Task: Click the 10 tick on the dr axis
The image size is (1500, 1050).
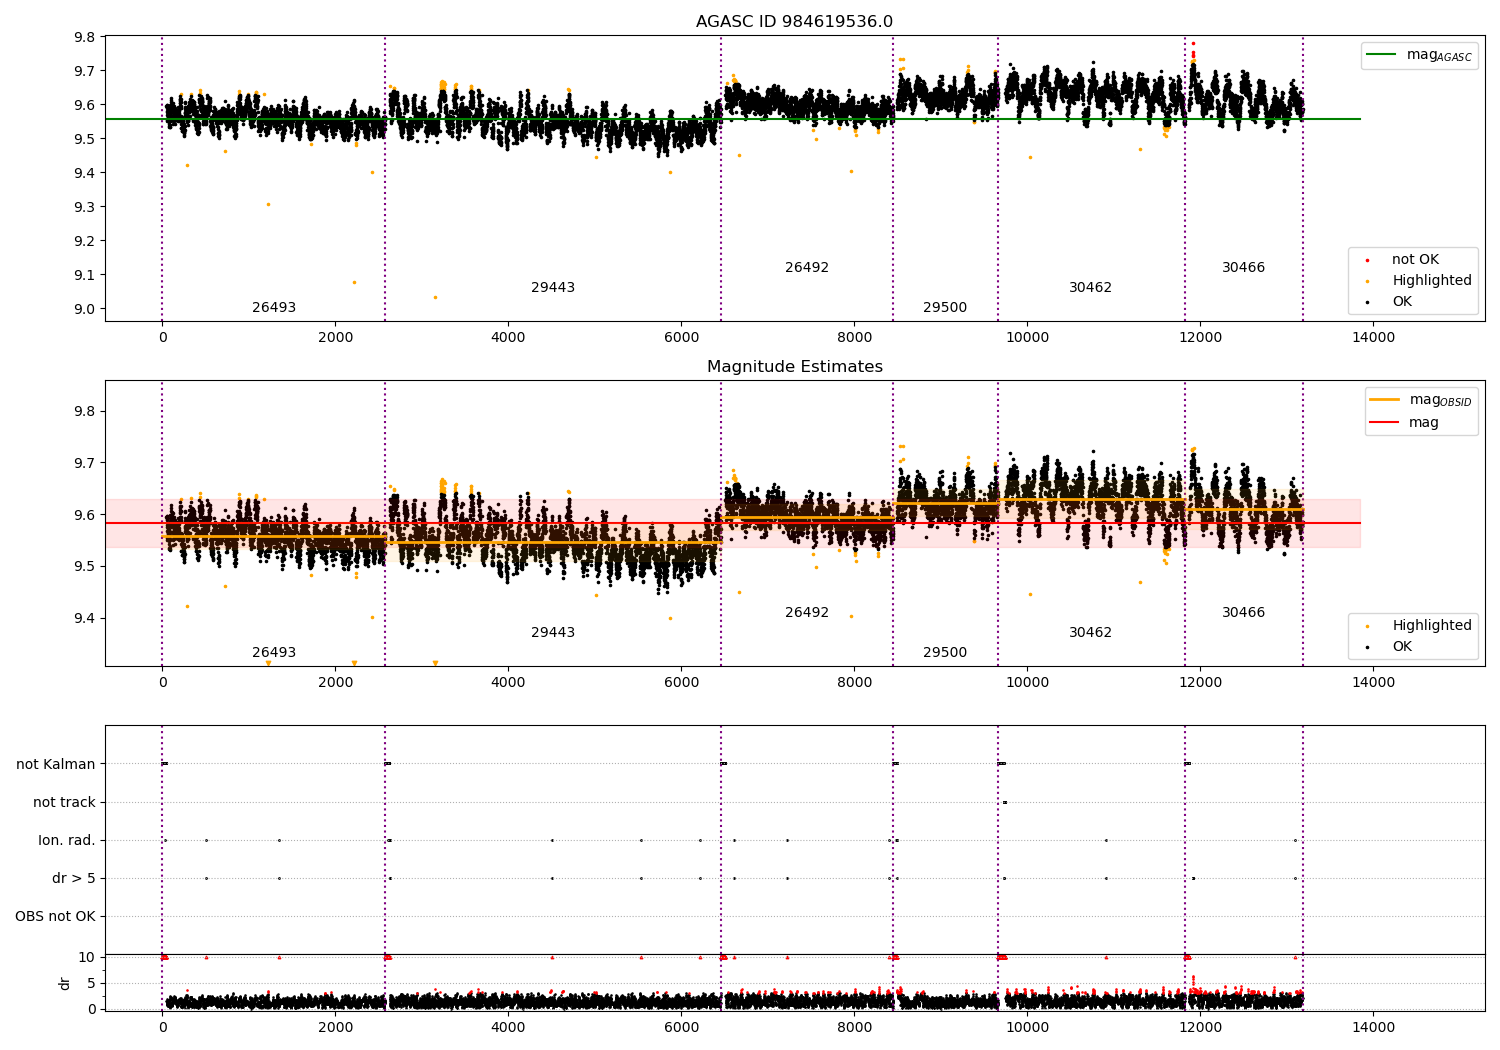Action: [87, 957]
